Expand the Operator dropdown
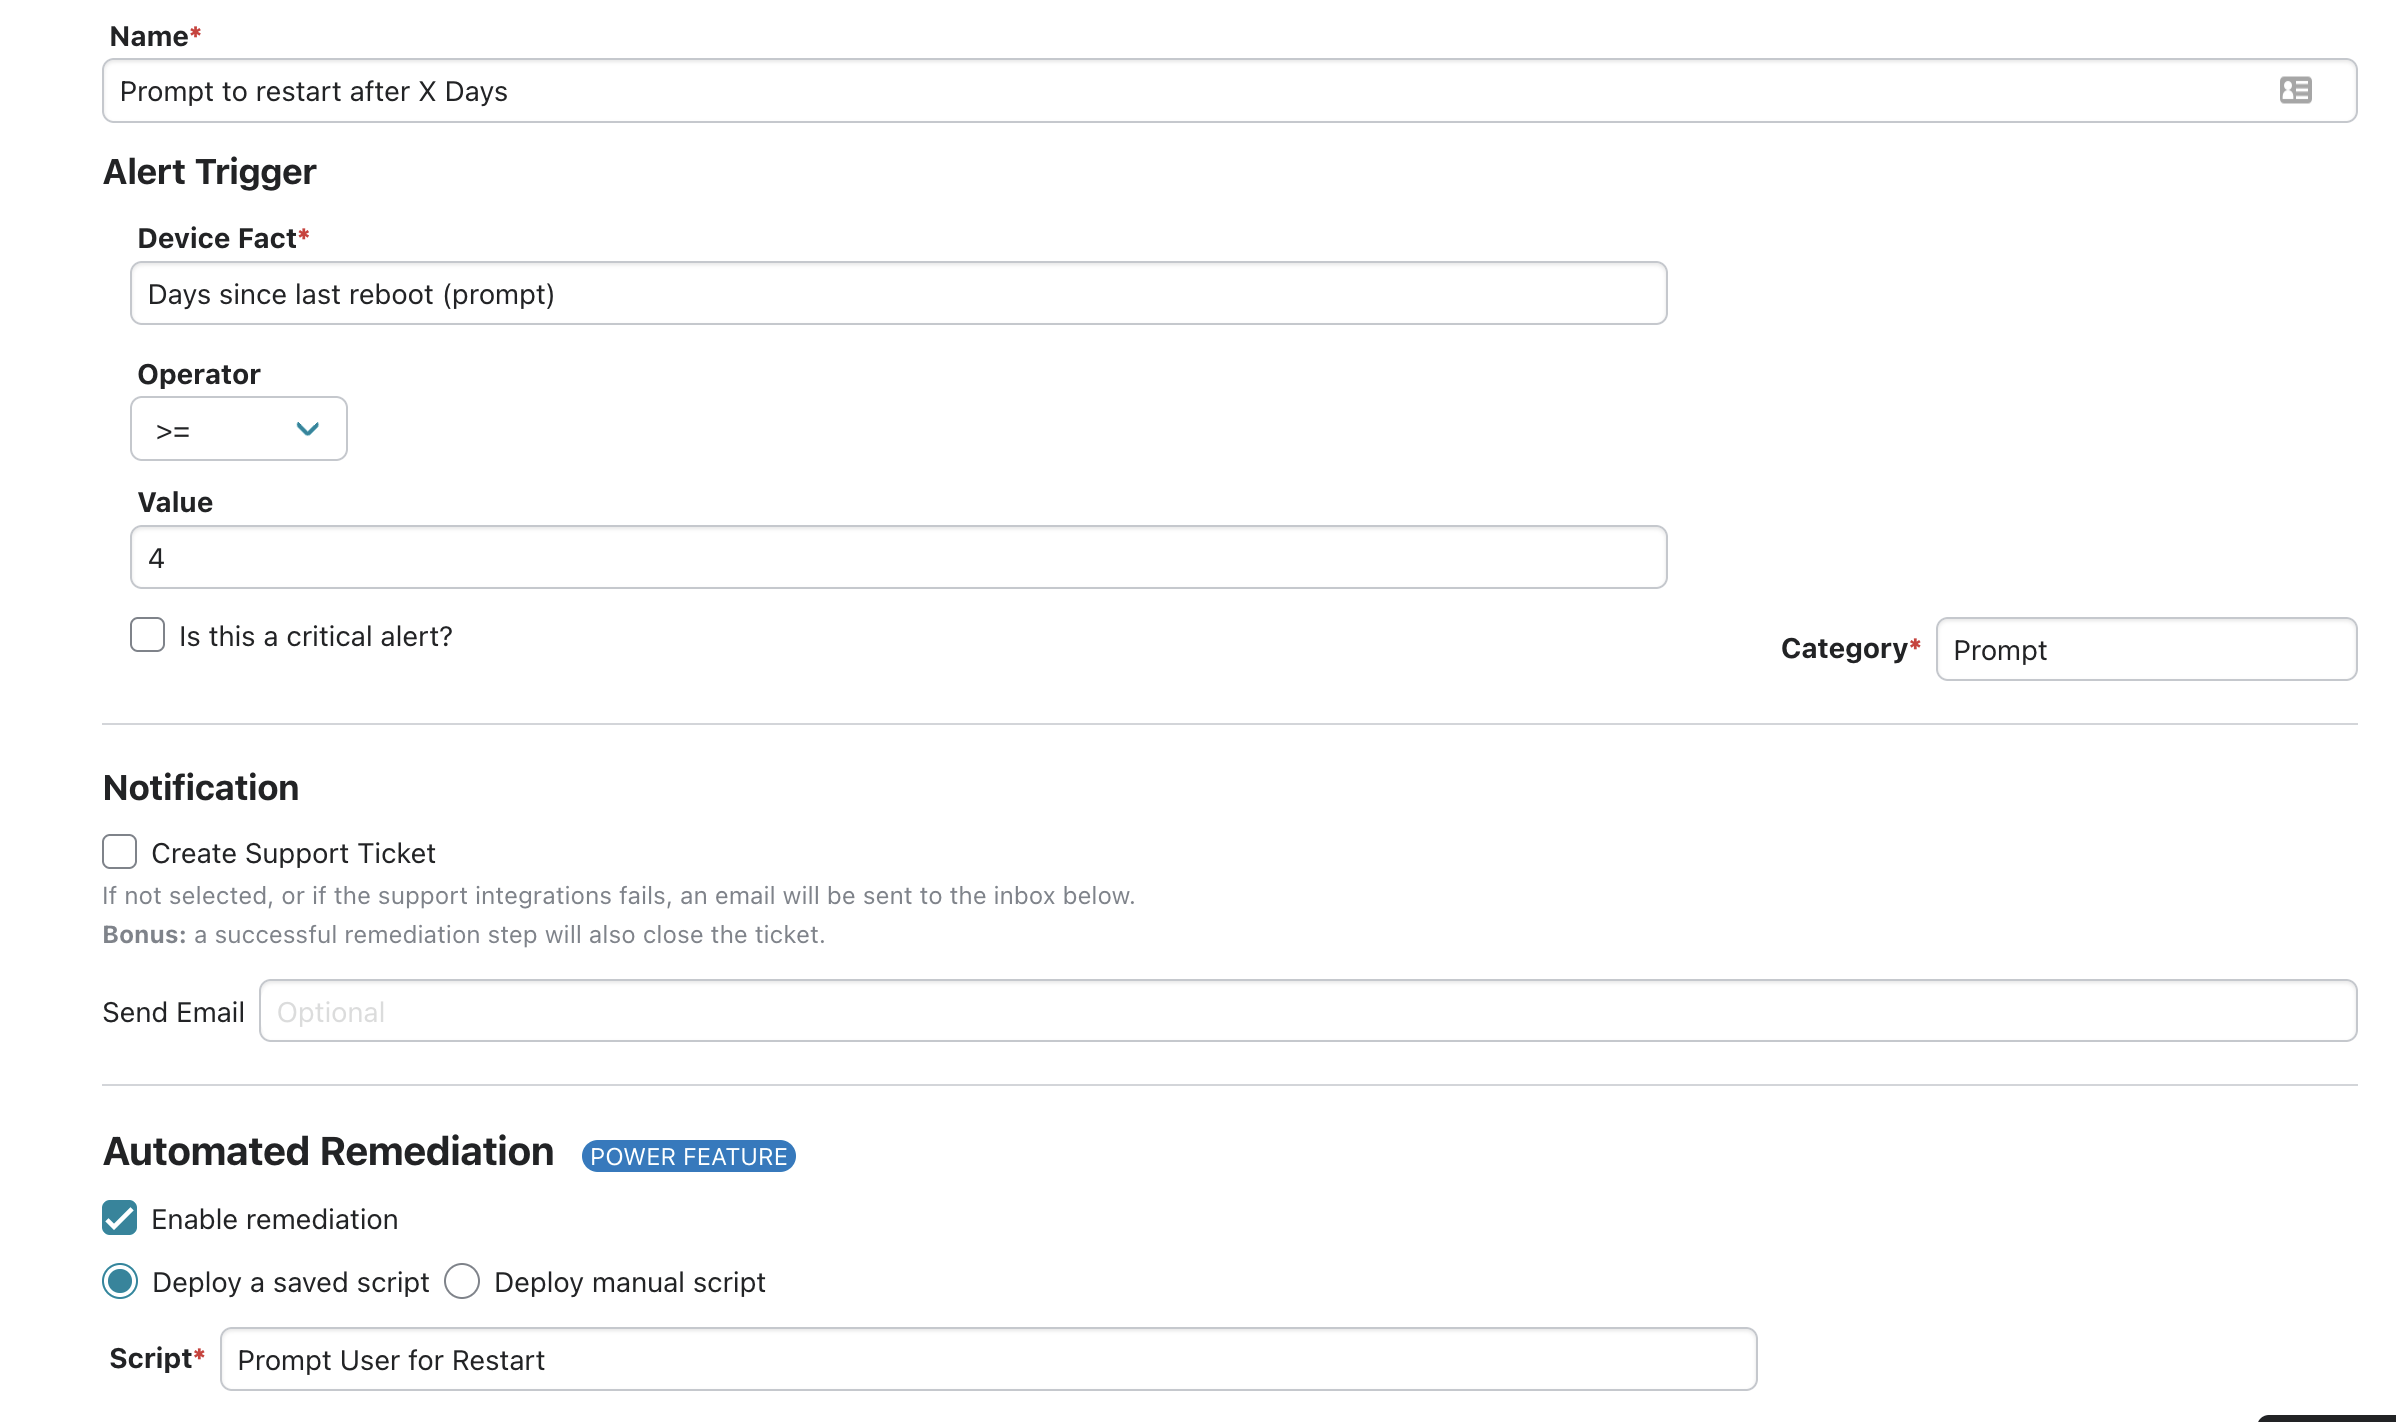This screenshot has height=1422, width=2396. [x=238, y=429]
